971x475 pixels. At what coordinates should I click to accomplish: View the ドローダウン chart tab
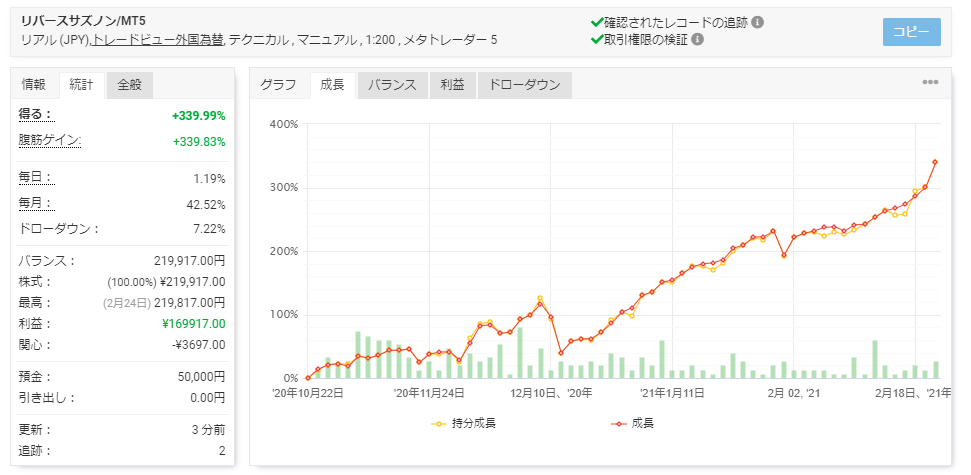point(524,85)
